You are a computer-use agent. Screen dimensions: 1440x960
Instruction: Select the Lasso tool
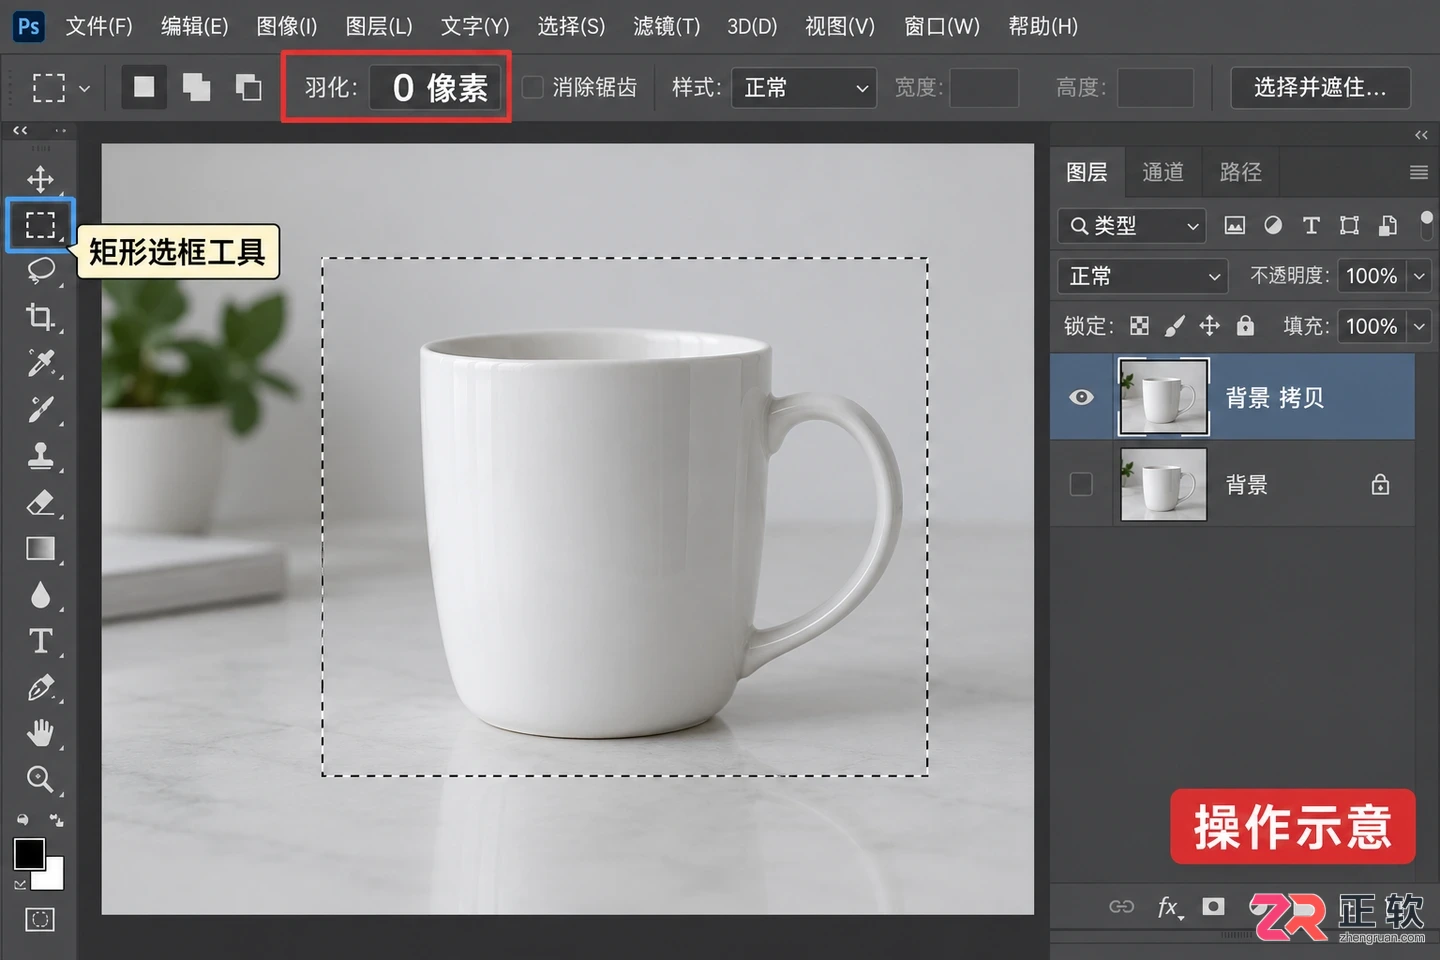(x=40, y=270)
